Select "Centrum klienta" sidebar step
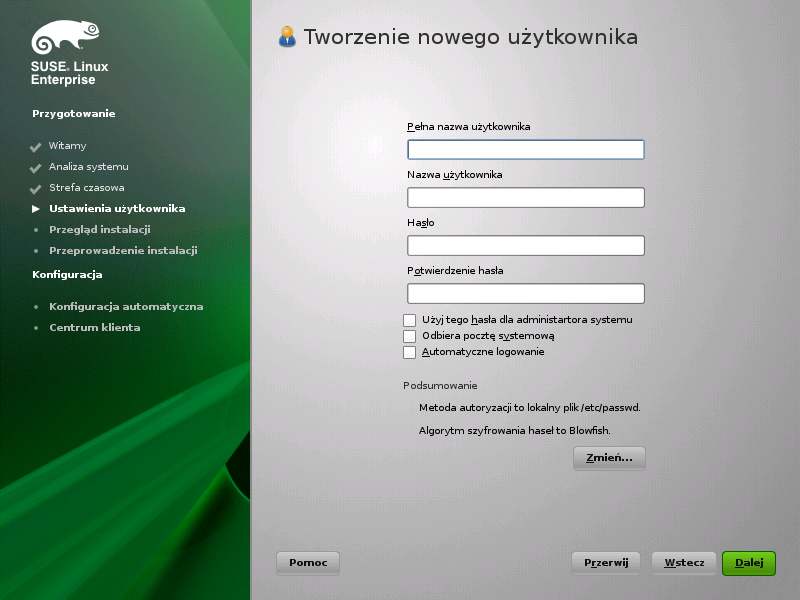The image size is (800, 600). point(95,328)
